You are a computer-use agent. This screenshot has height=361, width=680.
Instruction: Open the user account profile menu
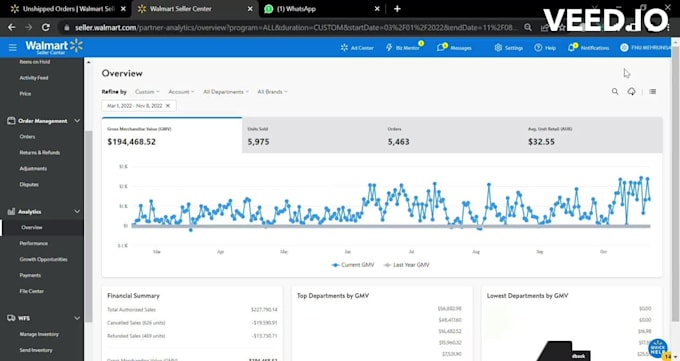(x=645, y=48)
